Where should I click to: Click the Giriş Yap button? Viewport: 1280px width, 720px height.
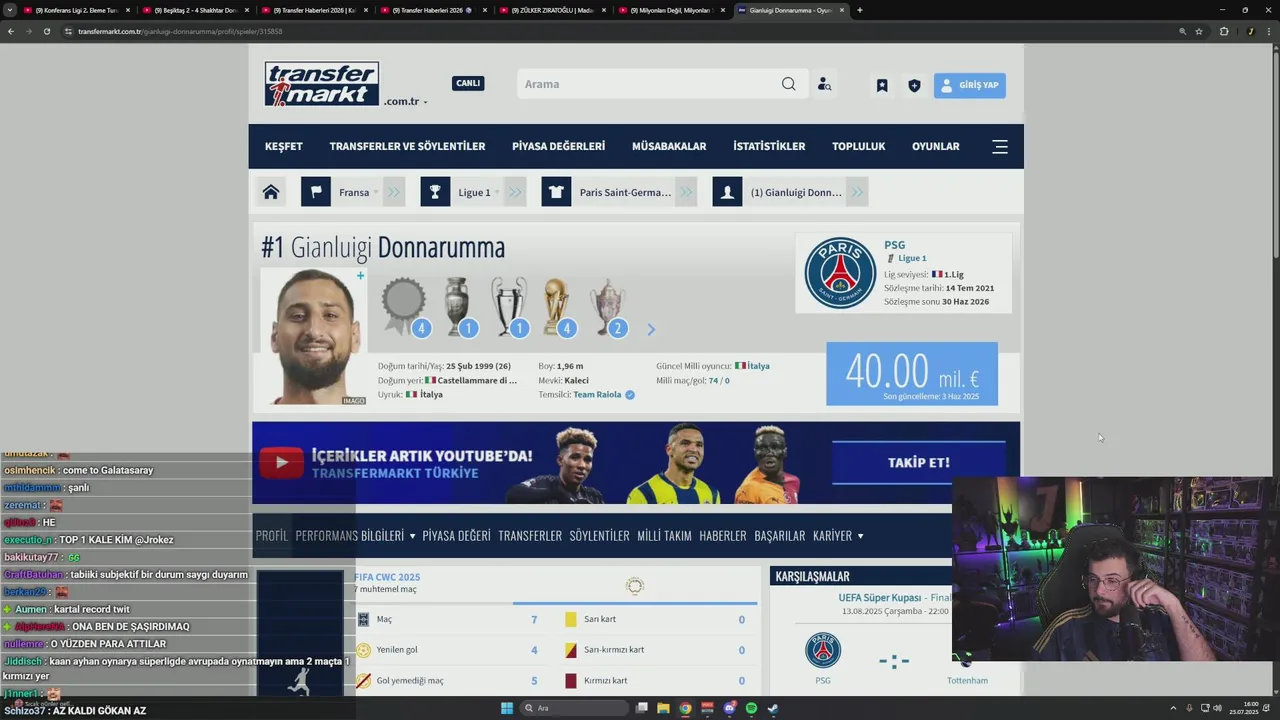(970, 85)
